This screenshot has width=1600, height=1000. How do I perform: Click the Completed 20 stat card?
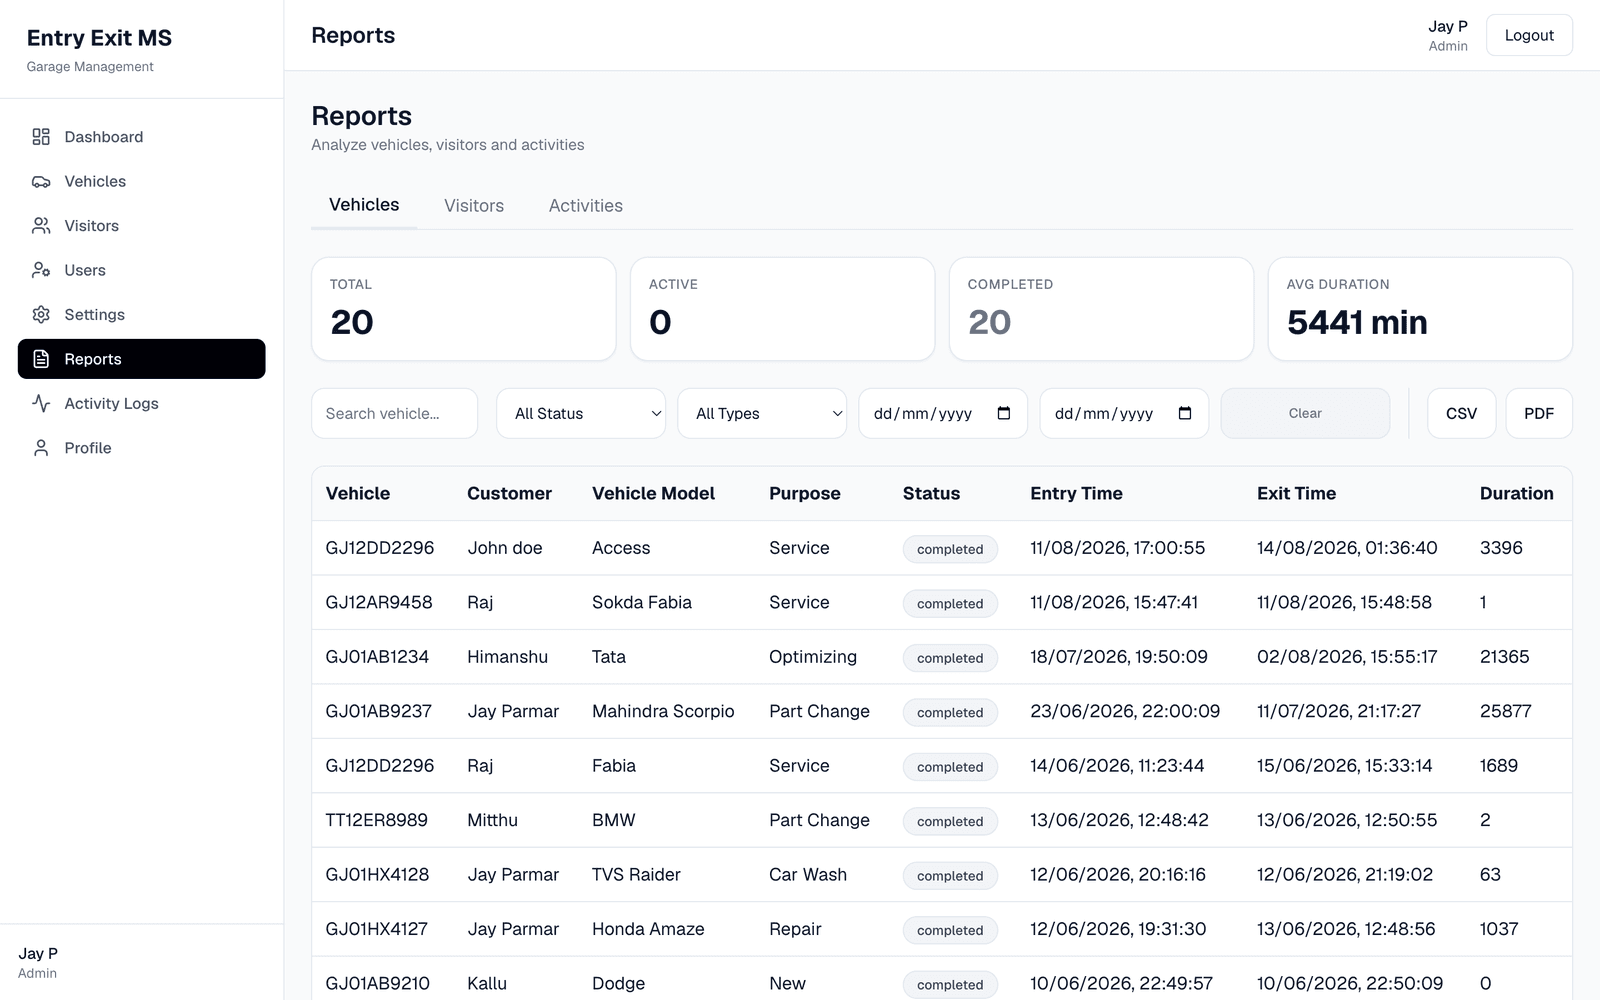click(x=1101, y=309)
